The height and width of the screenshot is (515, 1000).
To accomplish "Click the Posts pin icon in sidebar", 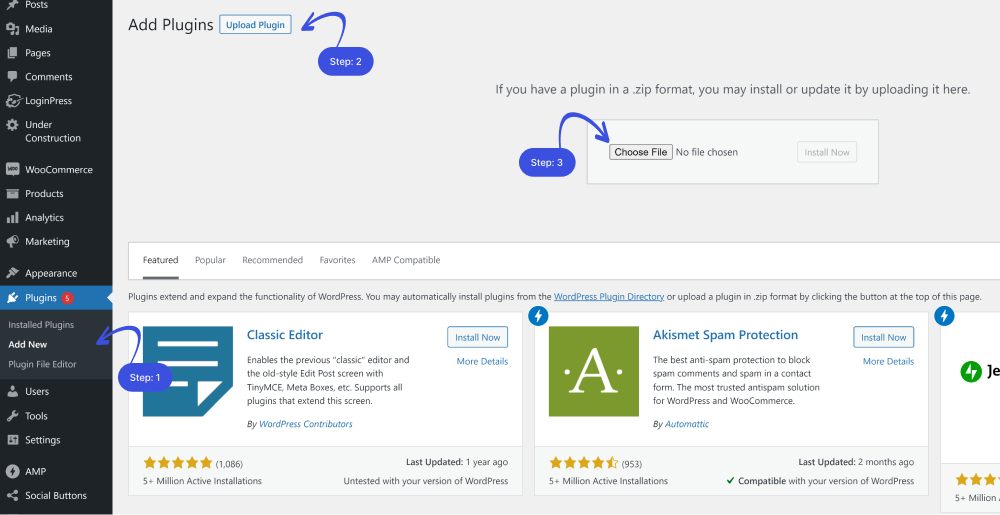I will 12,5.
